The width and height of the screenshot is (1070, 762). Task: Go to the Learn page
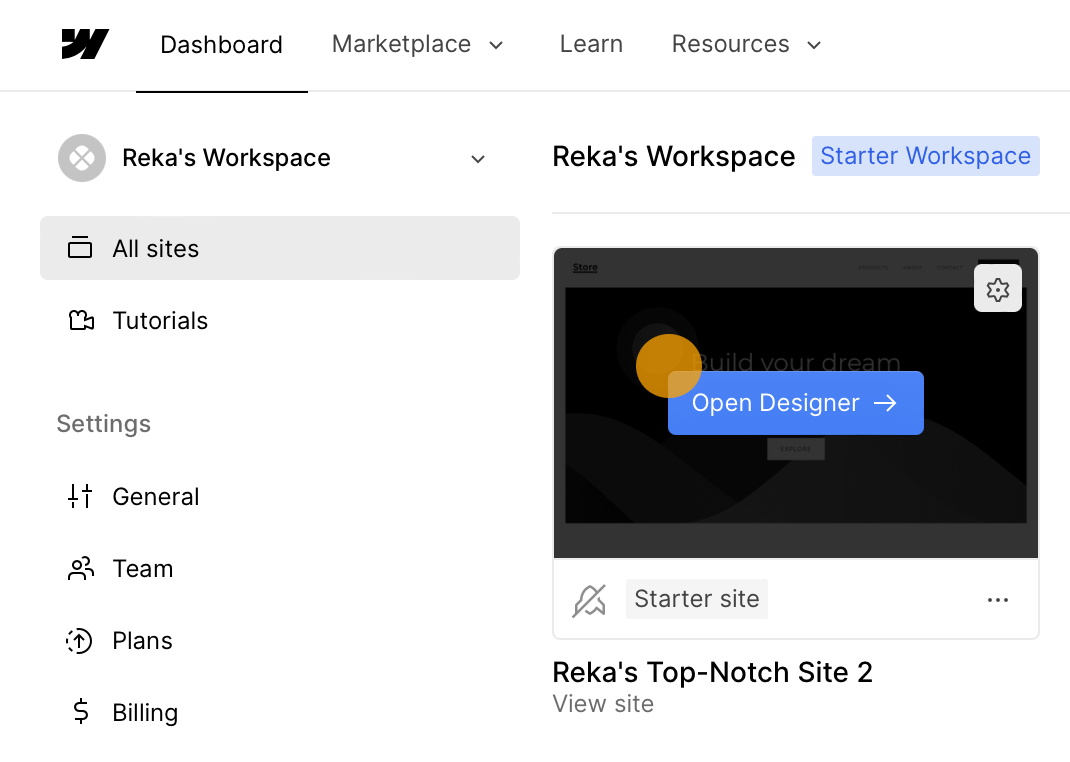(x=591, y=44)
